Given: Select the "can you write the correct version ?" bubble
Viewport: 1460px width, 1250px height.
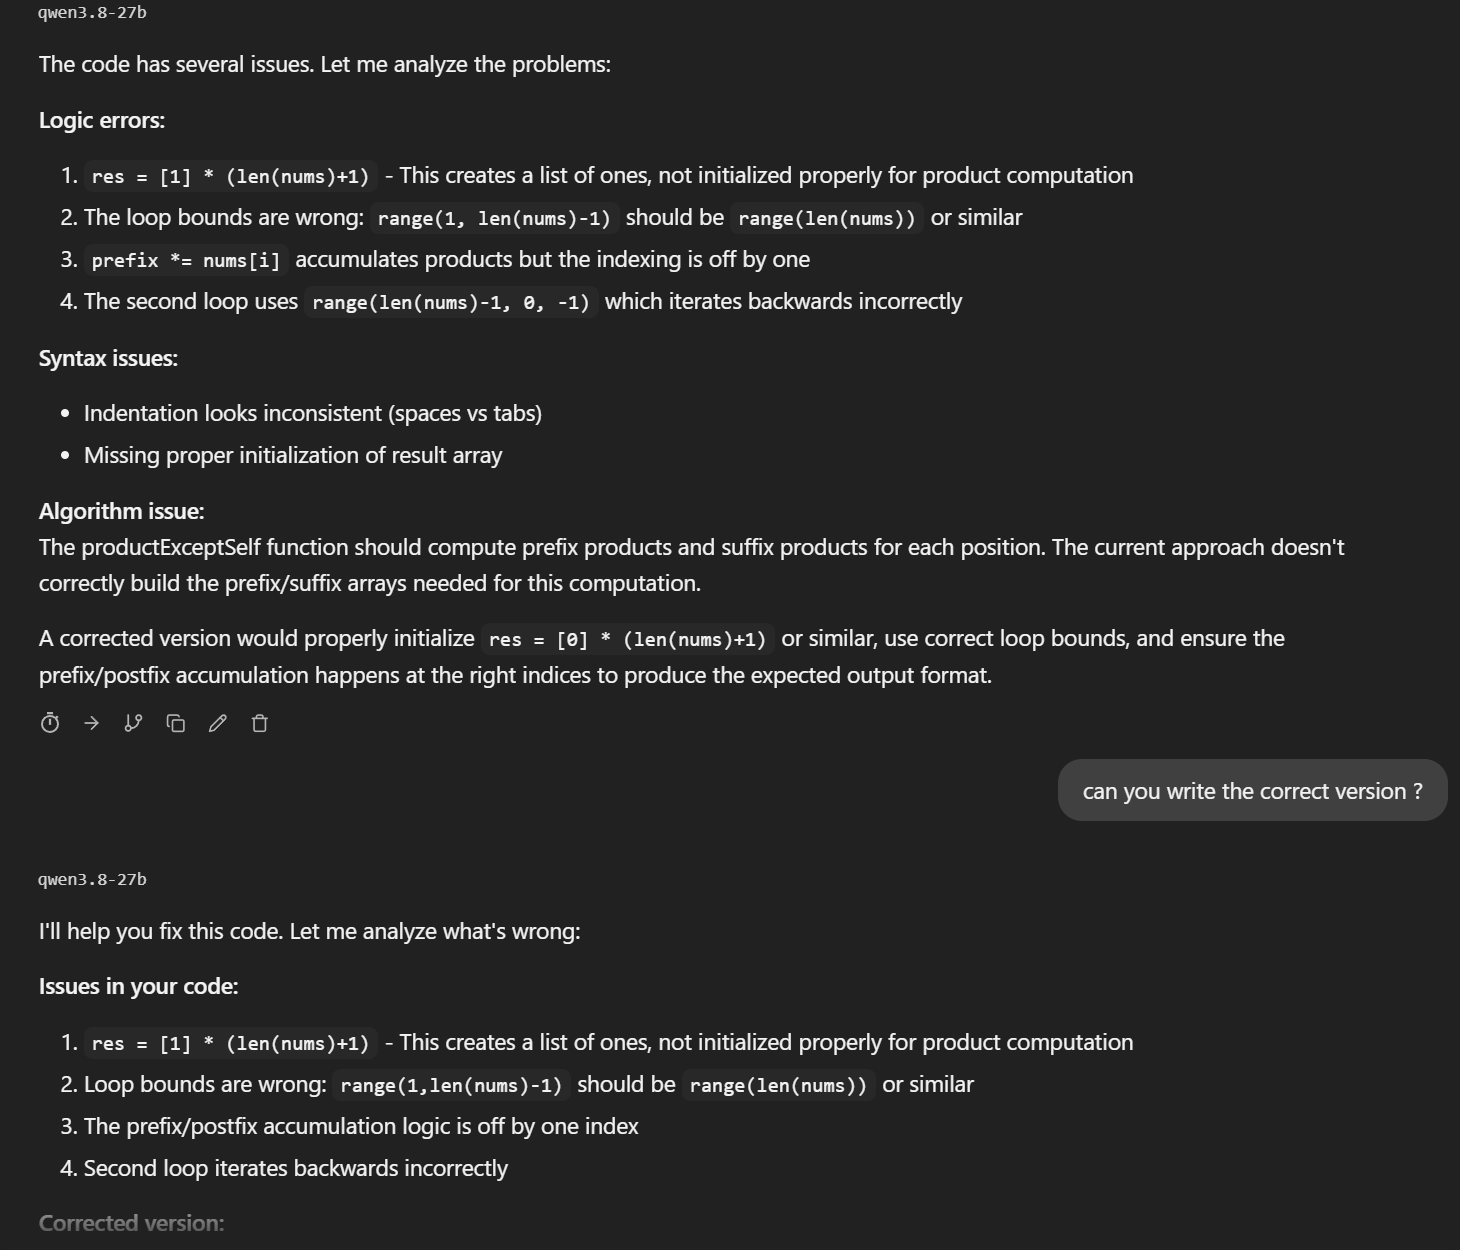Looking at the screenshot, I should [1252, 791].
